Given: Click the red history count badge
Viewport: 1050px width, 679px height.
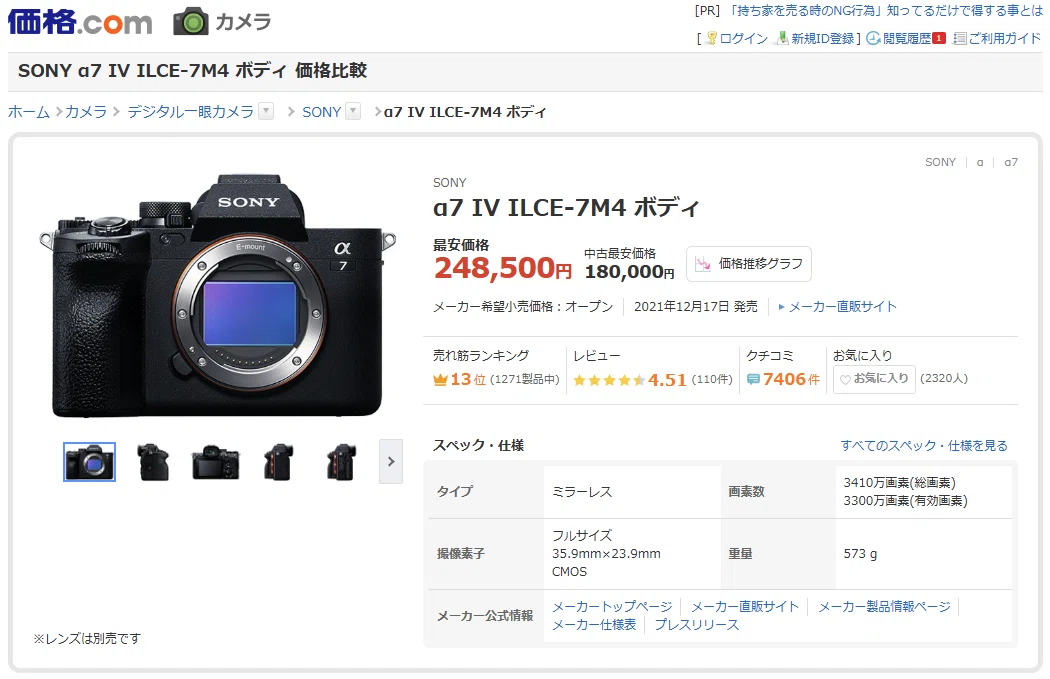Looking at the screenshot, I should click(939, 38).
